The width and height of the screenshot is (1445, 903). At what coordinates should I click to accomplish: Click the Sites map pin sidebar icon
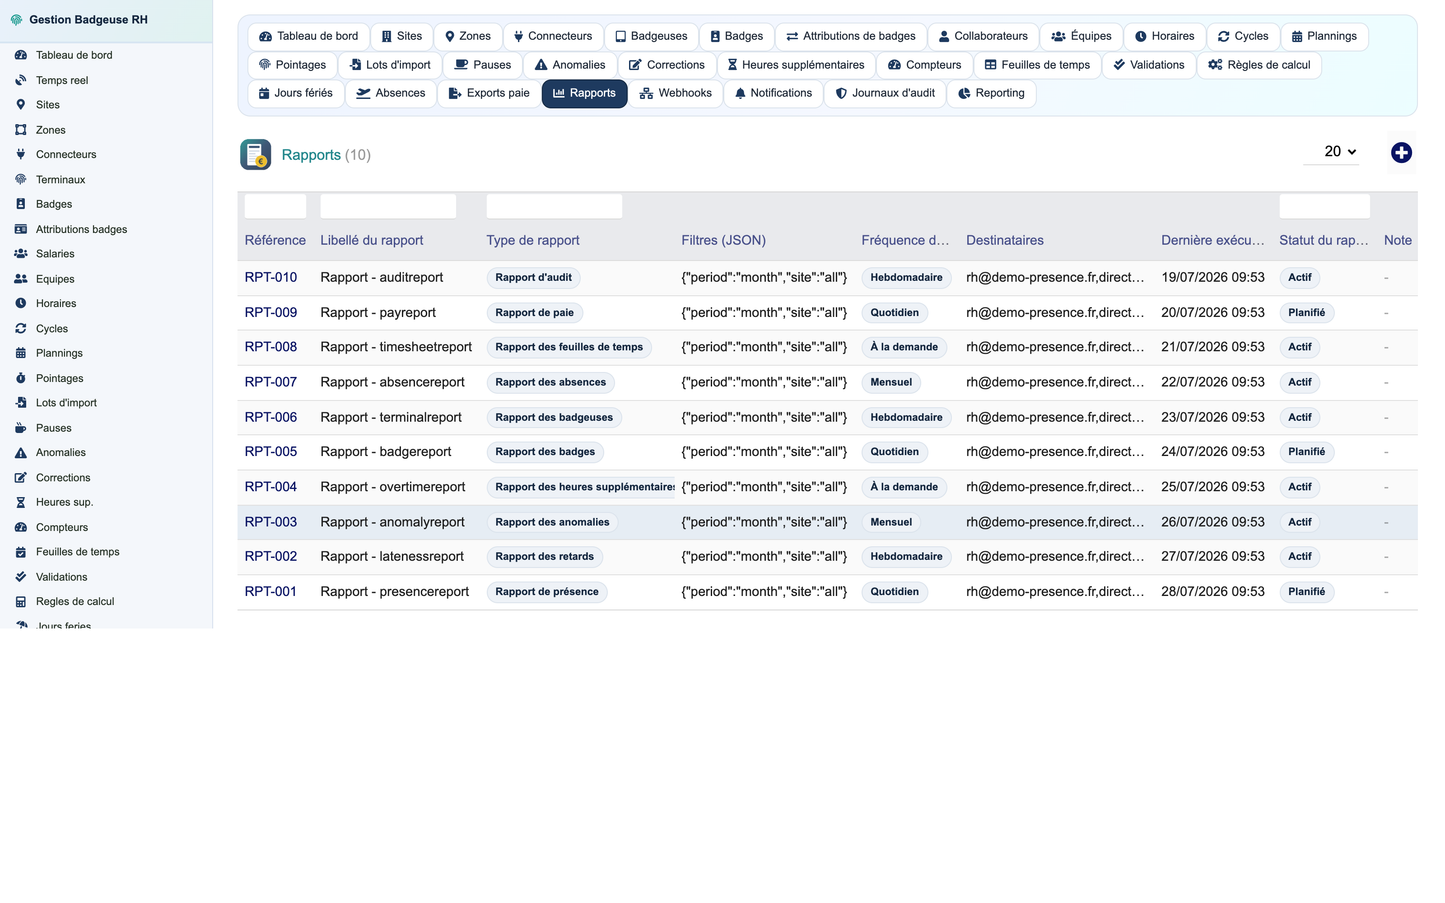point(20,105)
